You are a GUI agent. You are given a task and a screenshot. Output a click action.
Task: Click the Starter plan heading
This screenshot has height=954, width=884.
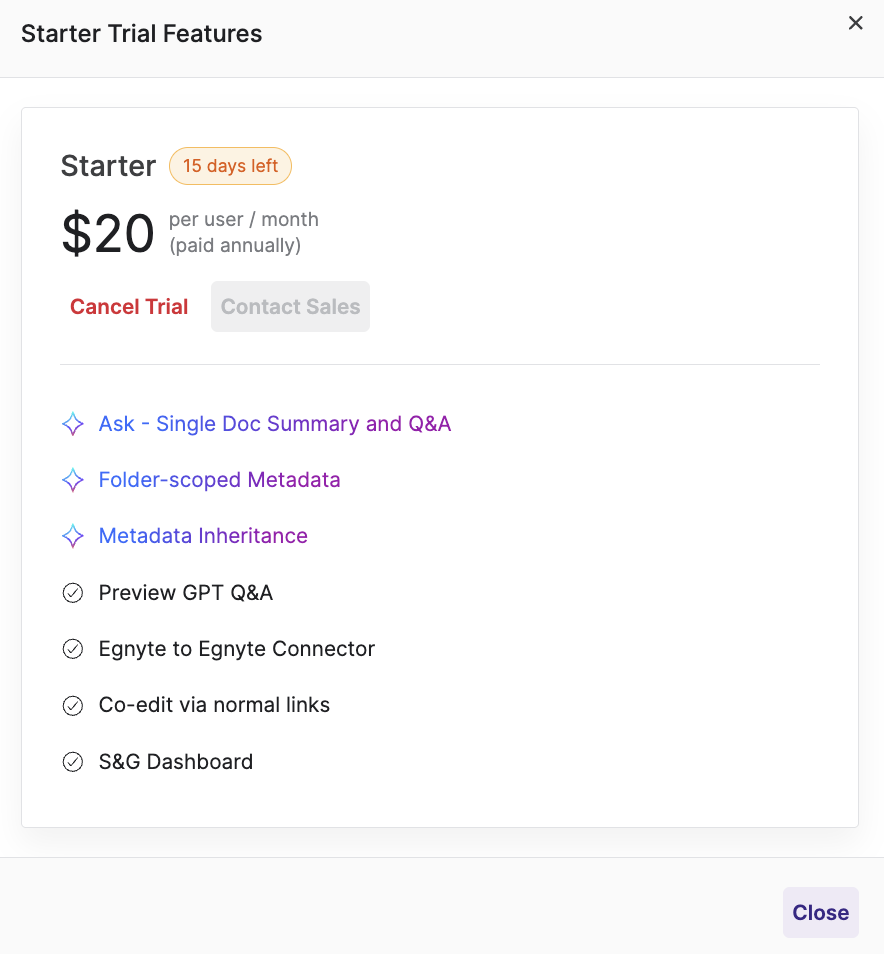click(x=108, y=166)
